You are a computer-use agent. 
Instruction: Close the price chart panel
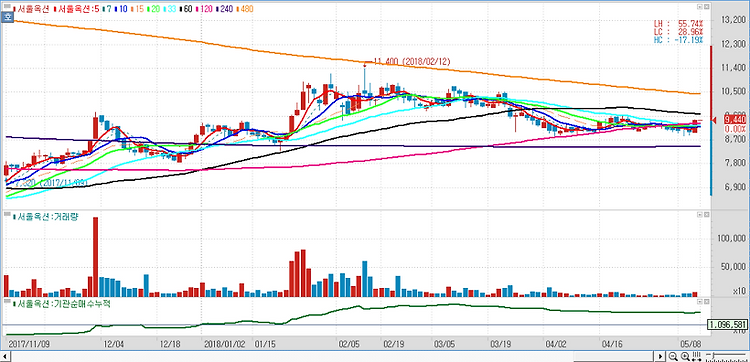706,7
